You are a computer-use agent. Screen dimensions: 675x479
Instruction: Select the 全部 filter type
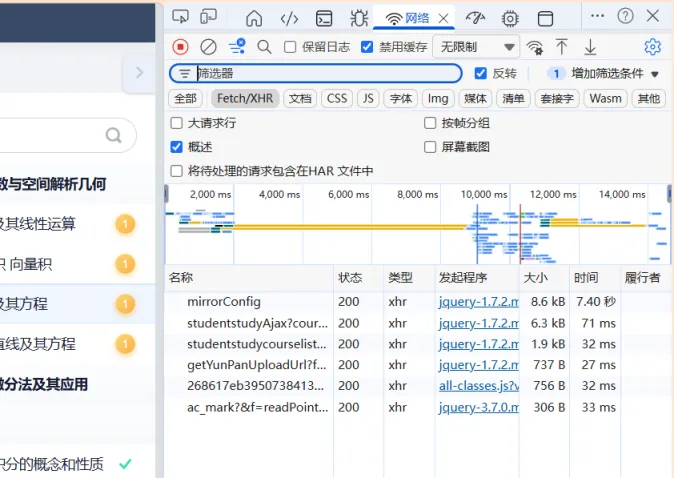(x=186, y=99)
